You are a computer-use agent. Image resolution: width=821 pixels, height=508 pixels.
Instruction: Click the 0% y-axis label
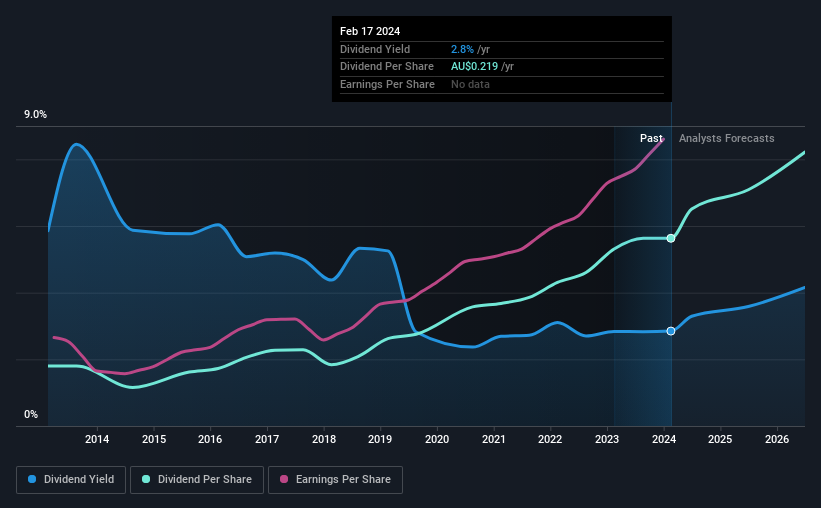tap(31, 414)
